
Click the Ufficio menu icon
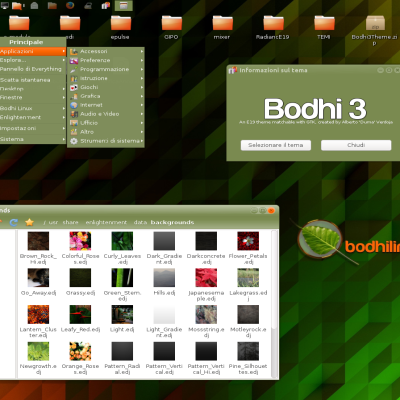pyautogui.click(x=74, y=123)
